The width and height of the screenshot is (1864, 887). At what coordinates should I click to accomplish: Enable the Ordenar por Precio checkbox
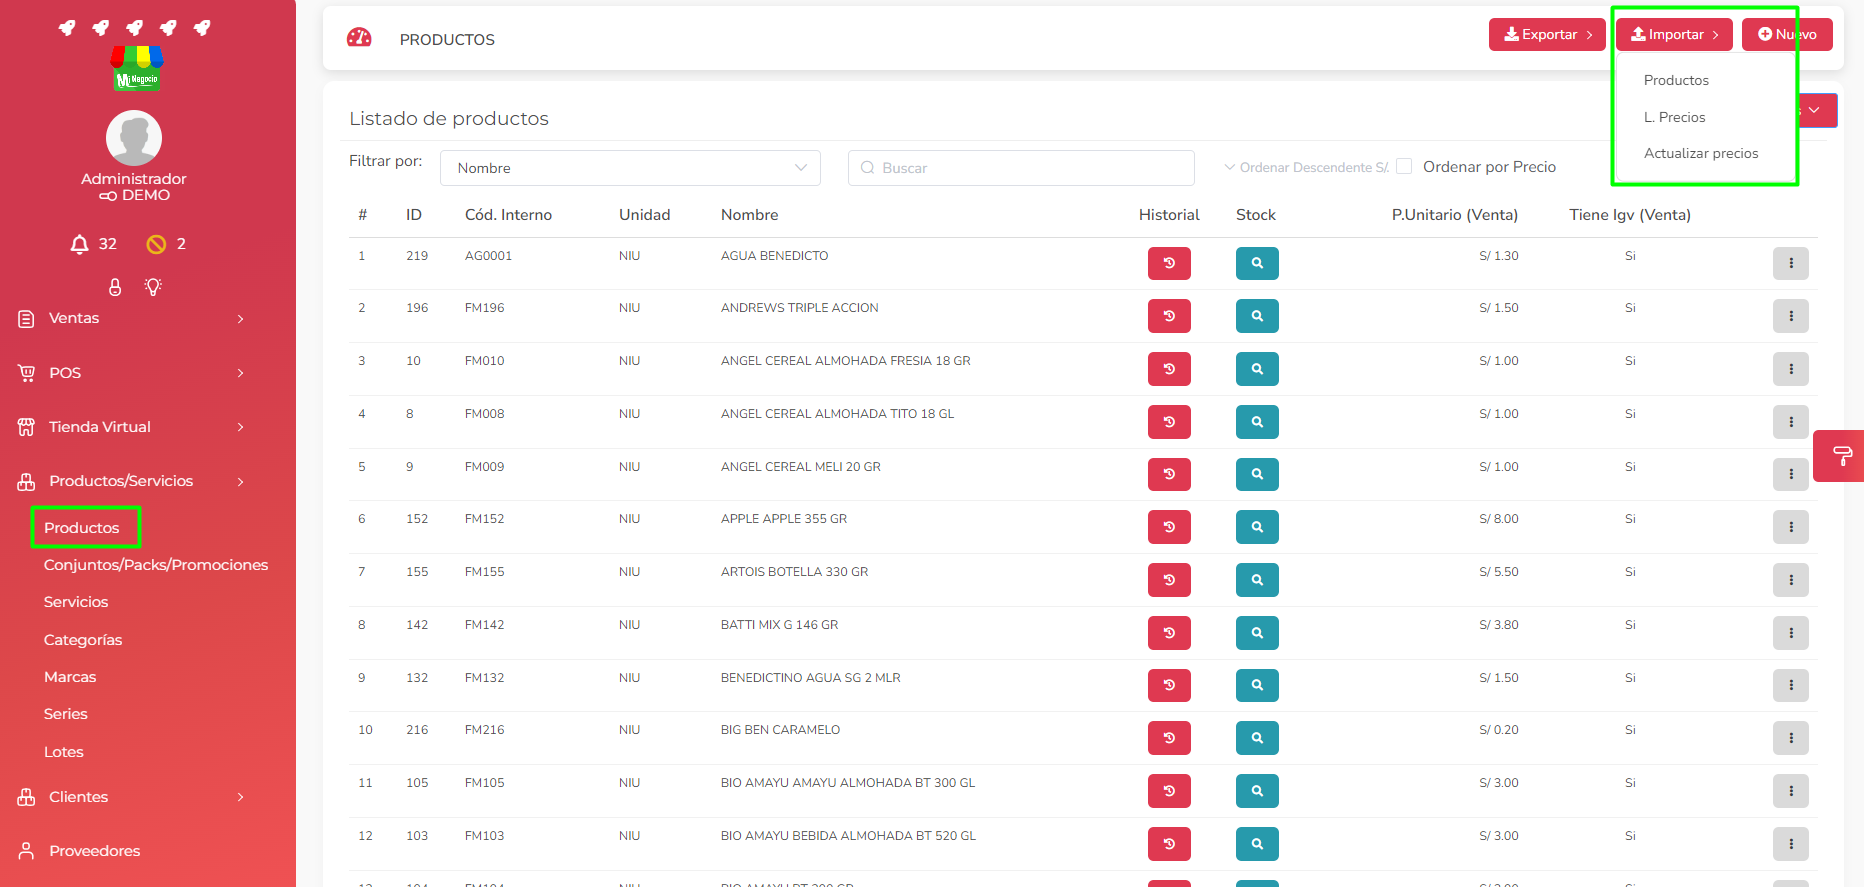pos(1404,166)
